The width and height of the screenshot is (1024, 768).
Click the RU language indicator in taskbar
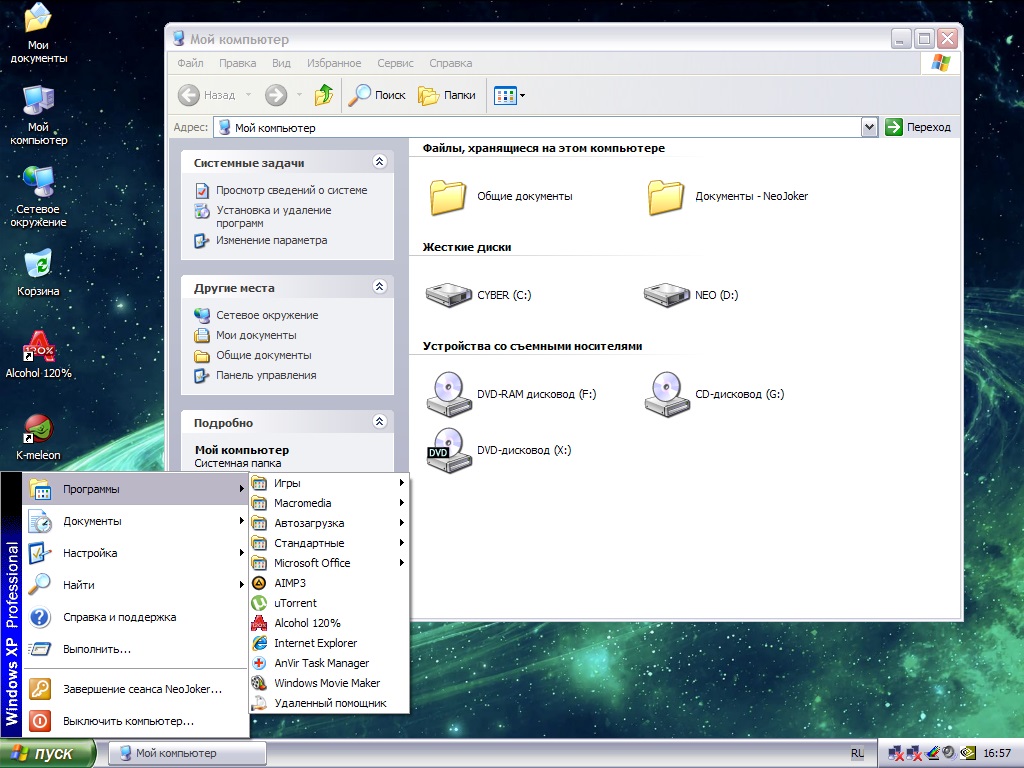857,753
